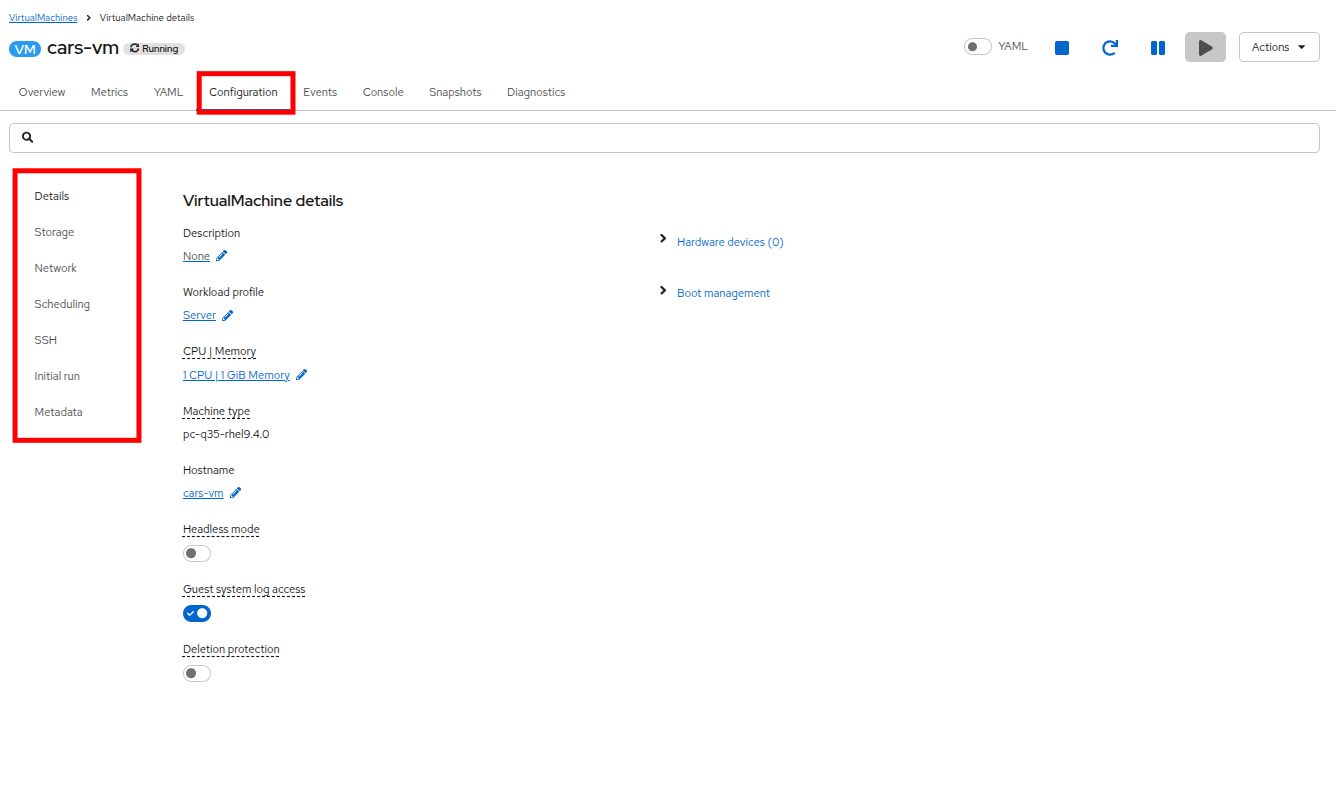Switch to the Snapshots tab
Screen dimensions: 1336x792
pos(455,92)
